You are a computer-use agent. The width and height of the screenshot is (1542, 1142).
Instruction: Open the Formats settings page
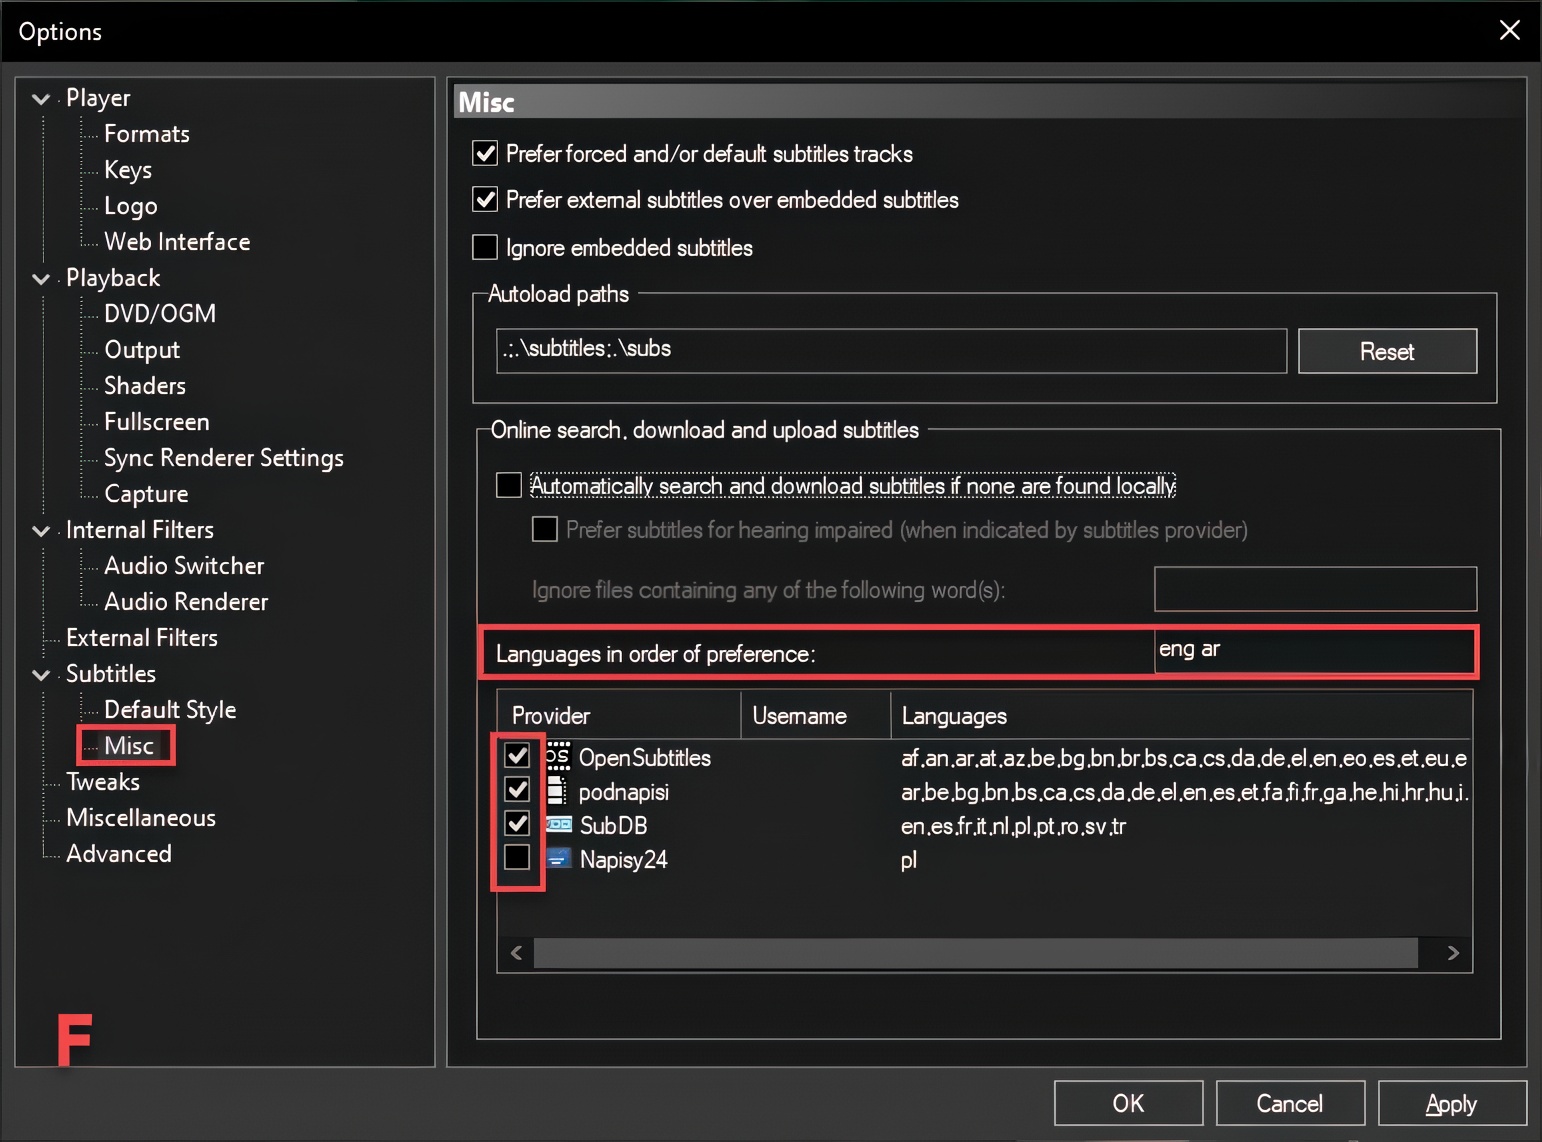click(x=147, y=134)
